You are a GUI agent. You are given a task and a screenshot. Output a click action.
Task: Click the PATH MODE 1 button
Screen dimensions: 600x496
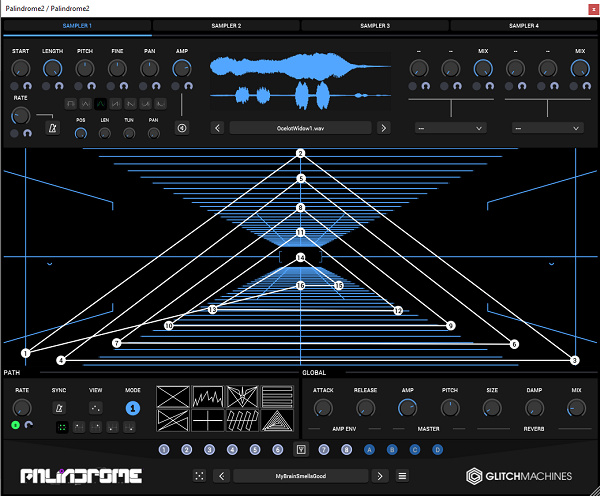[133, 408]
